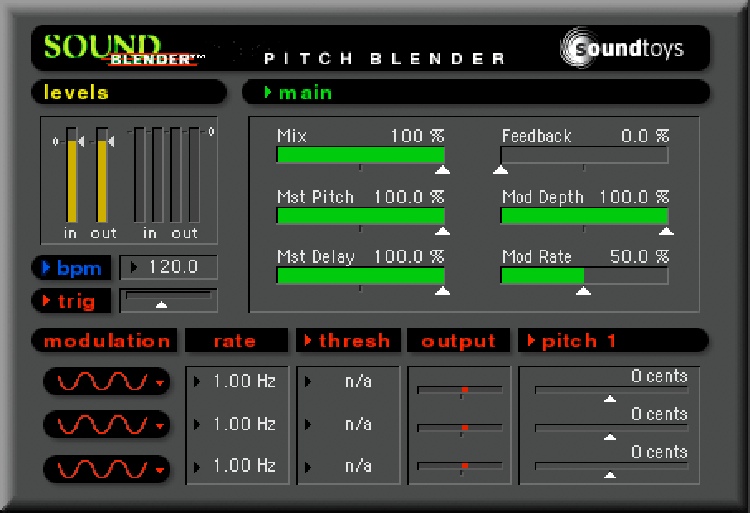
Task: Click the Mod Rate 50.0 % value
Action: pyautogui.click(x=640, y=257)
